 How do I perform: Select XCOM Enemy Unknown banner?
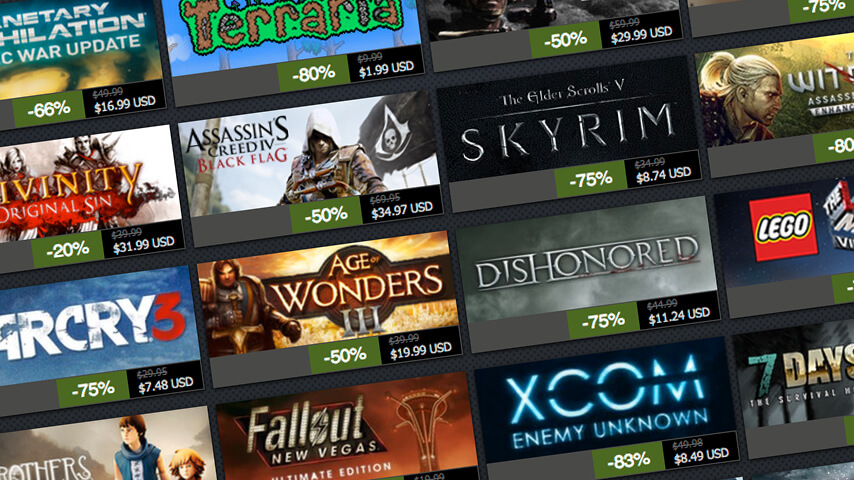pos(606,402)
